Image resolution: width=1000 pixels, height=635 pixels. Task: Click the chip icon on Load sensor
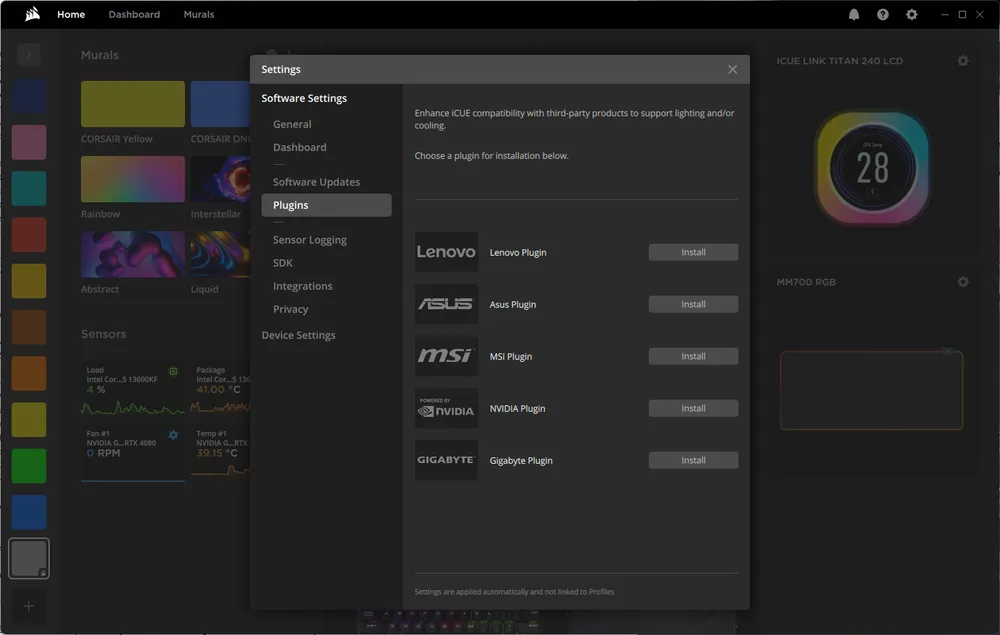coord(173,371)
